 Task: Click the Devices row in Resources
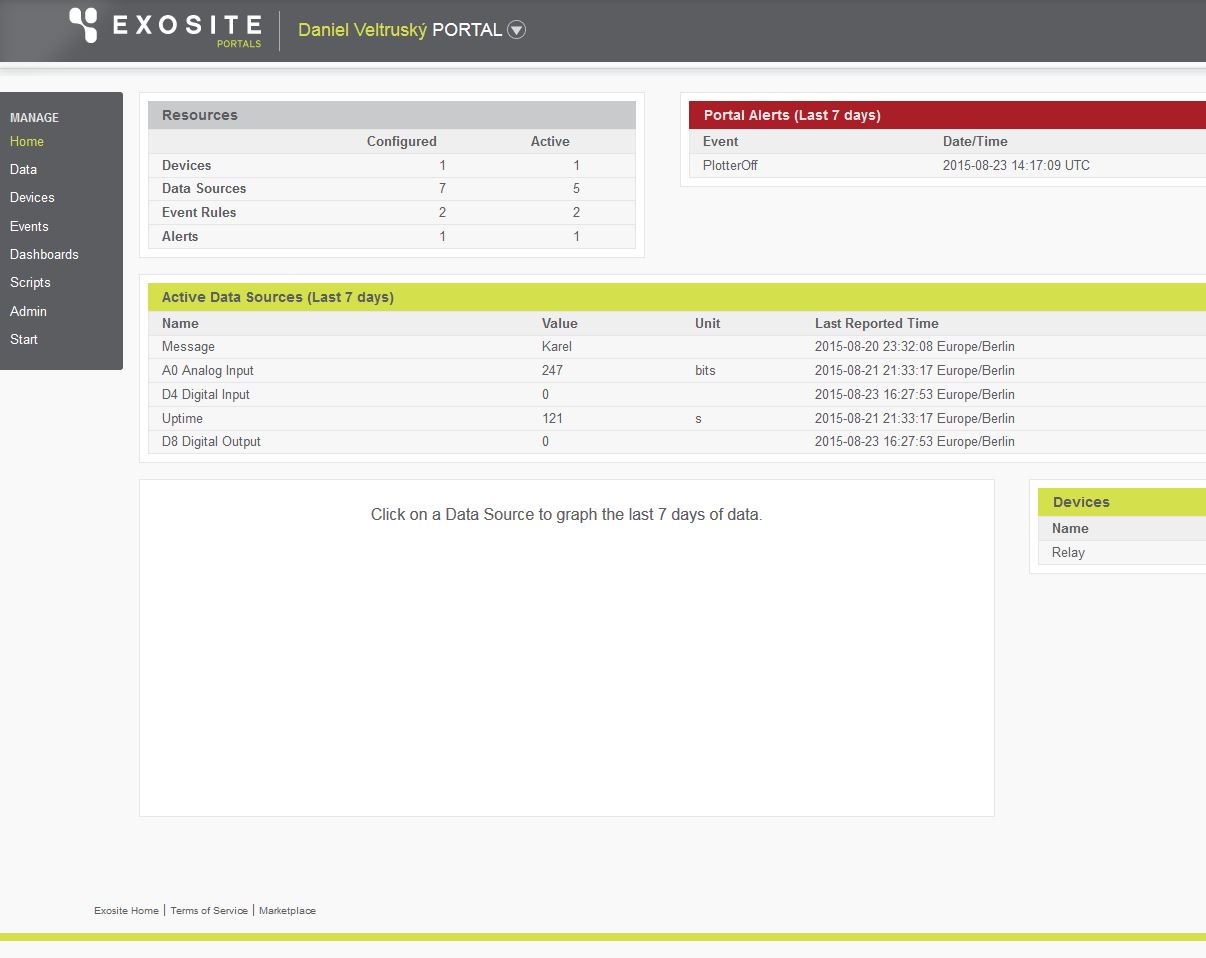click(x=392, y=165)
